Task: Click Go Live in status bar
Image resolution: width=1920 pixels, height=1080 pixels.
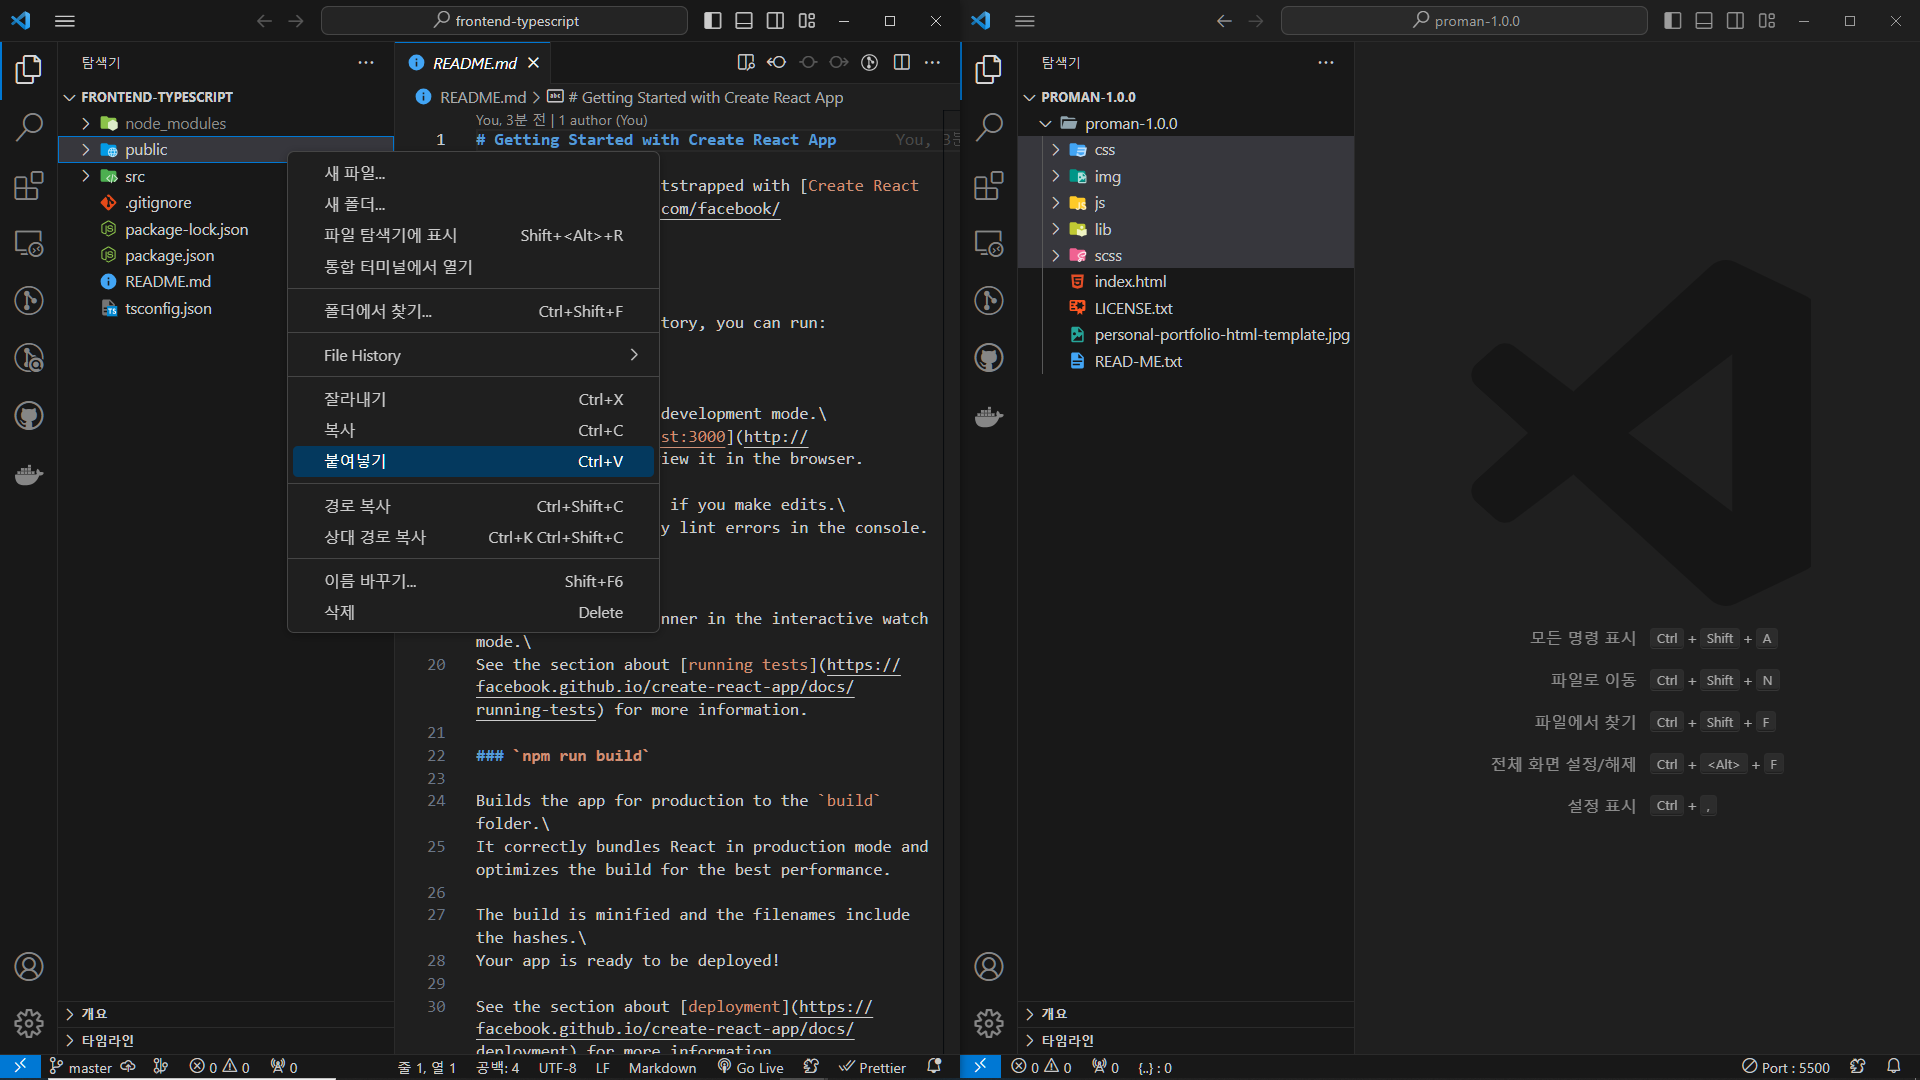Action: [750, 1067]
